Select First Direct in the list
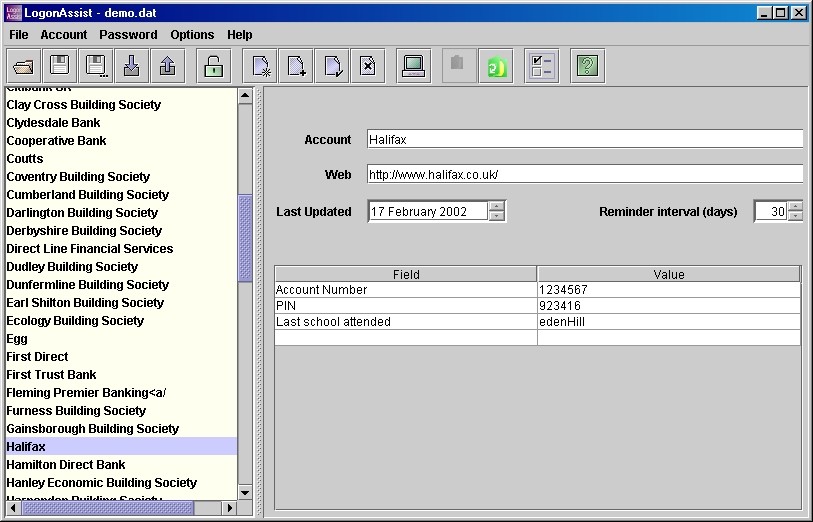The height and width of the screenshot is (522, 813). coord(121,357)
